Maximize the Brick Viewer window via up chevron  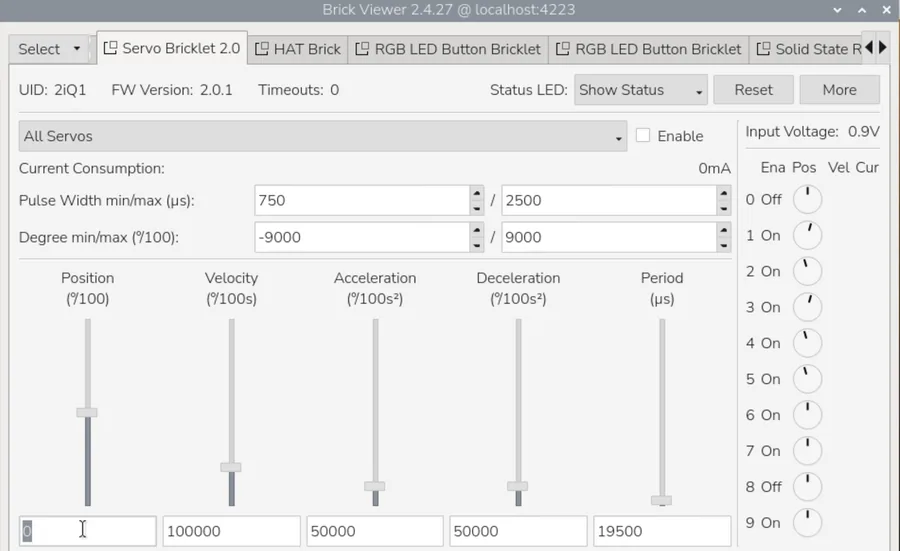pyautogui.click(x=862, y=10)
